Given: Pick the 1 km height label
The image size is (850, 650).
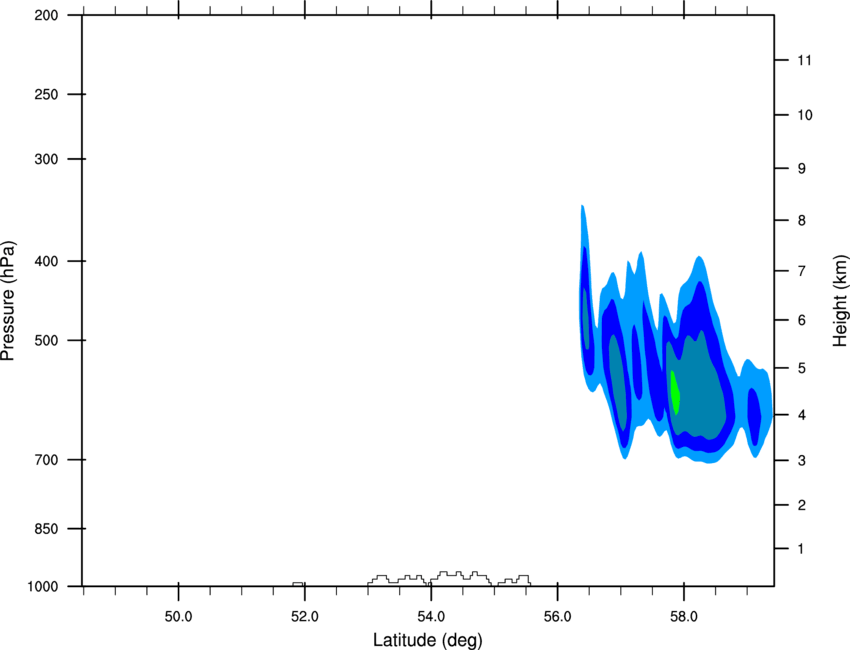Looking at the screenshot, I should click(802, 549).
